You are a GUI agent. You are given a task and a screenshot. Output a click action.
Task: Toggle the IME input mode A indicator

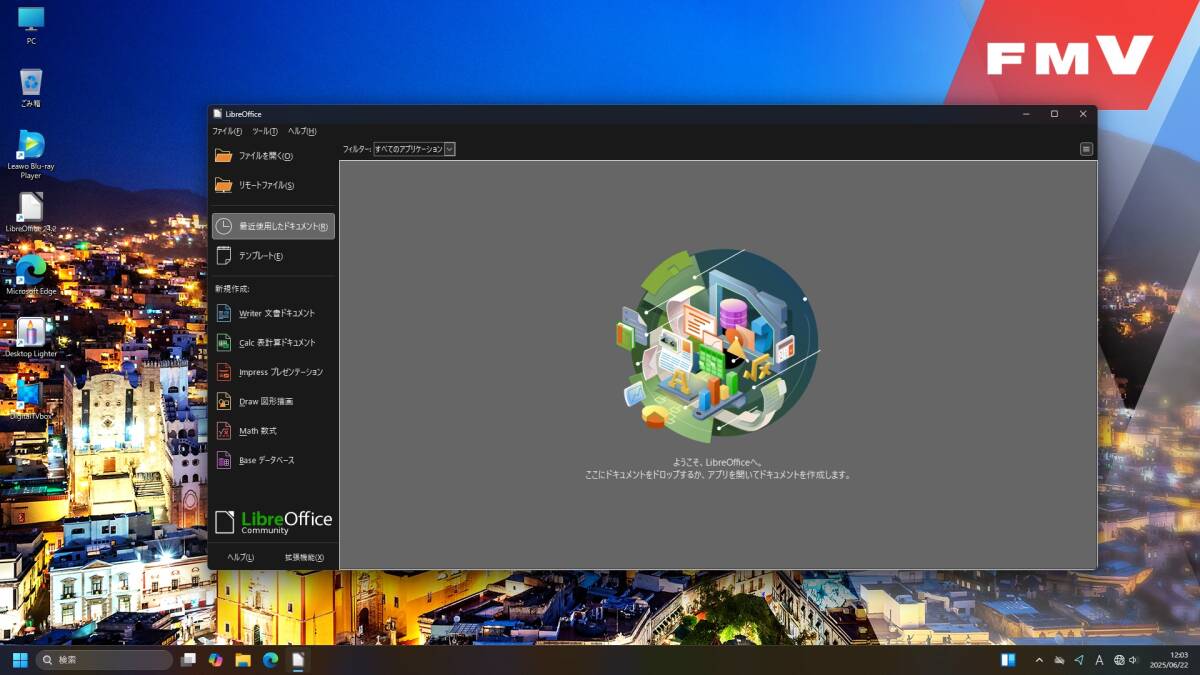tap(1099, 660)
